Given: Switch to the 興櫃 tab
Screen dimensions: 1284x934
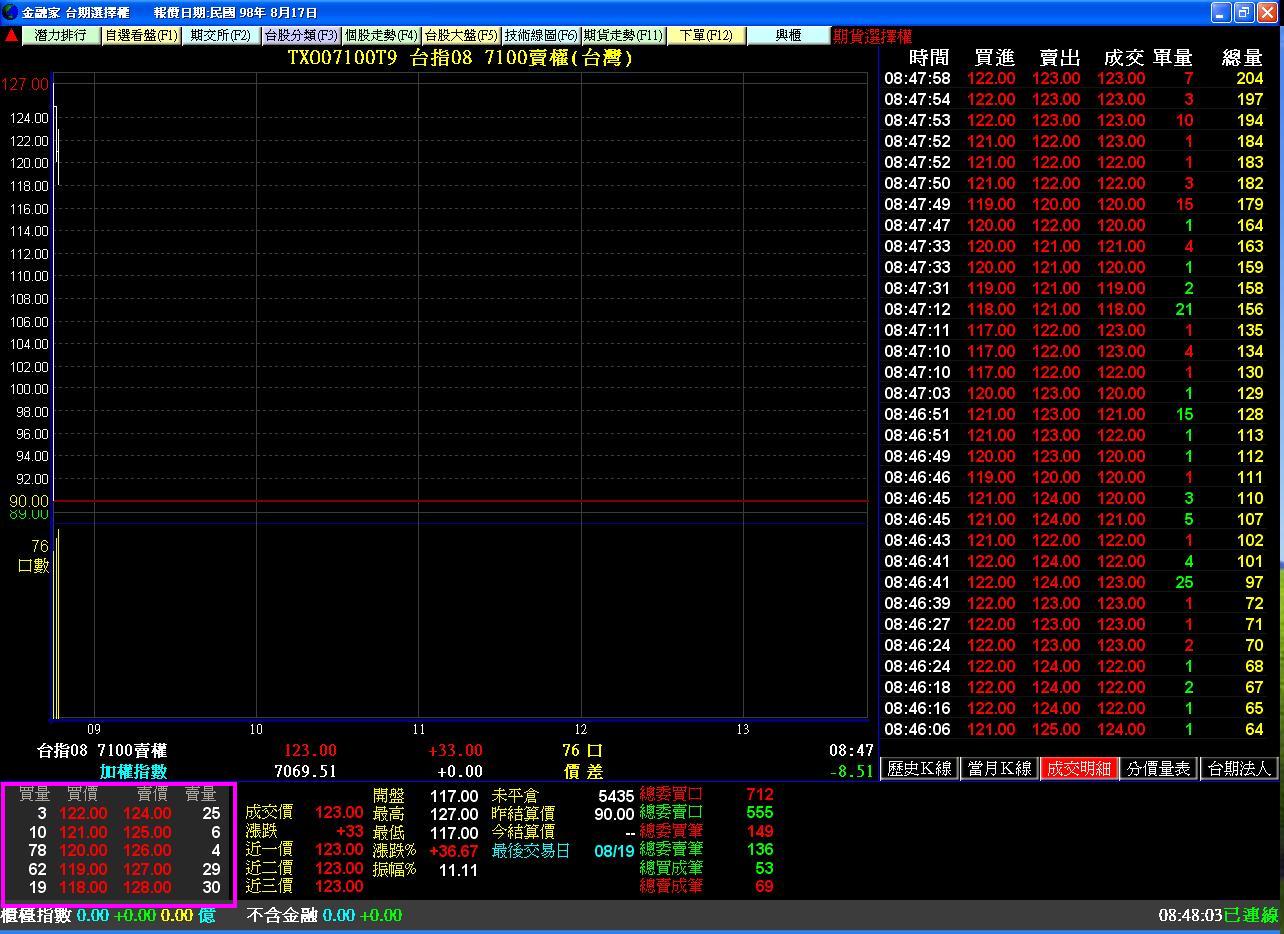Looking at the screenshot, I should point(788,35).
